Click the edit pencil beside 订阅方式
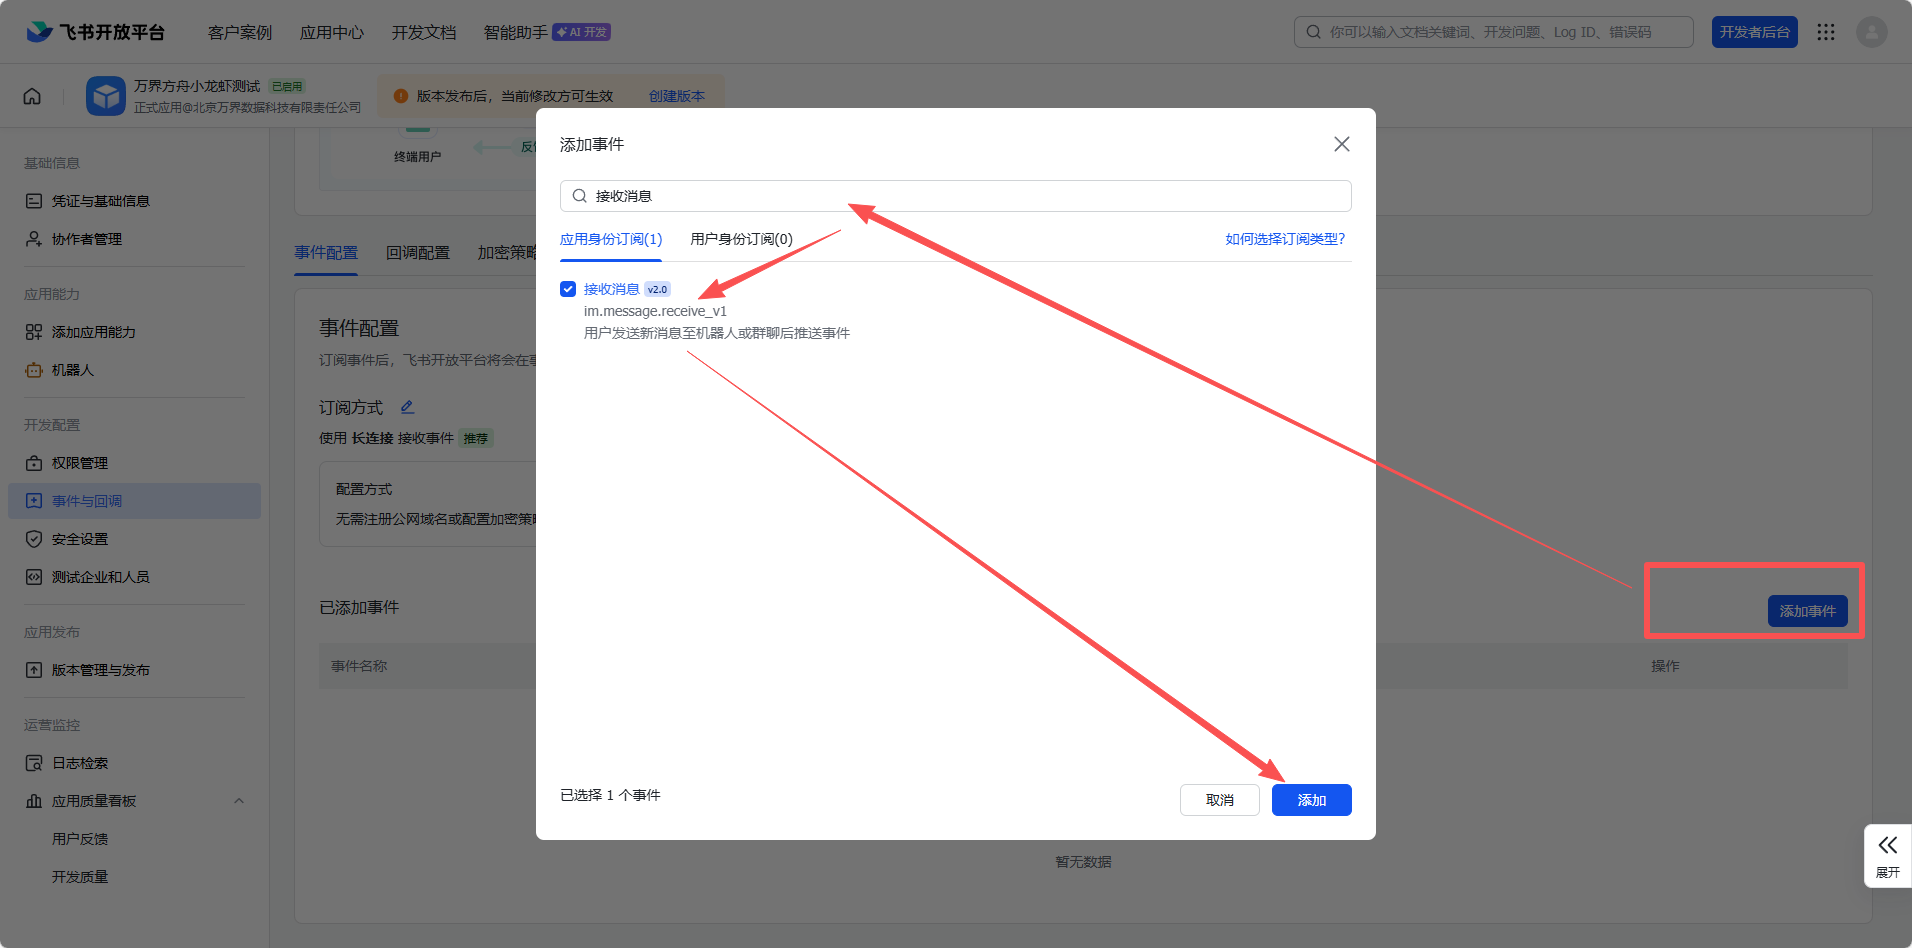Viewport: 1912px width, 948px height. click(x=407, y=407)
